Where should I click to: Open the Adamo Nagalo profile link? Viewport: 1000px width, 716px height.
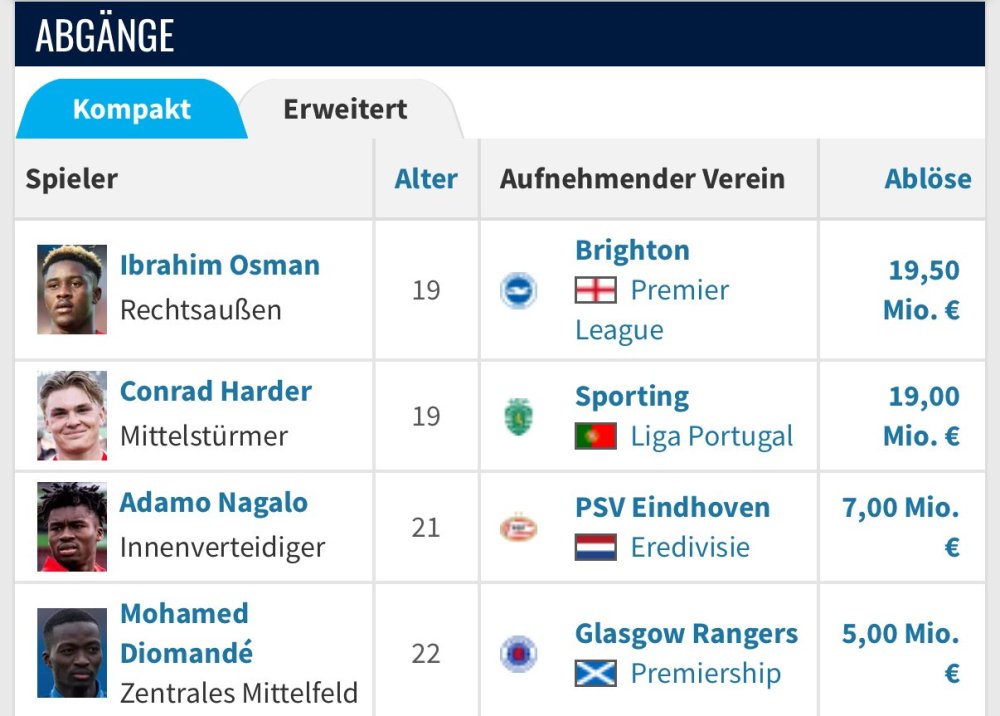(x=214, y=503)
